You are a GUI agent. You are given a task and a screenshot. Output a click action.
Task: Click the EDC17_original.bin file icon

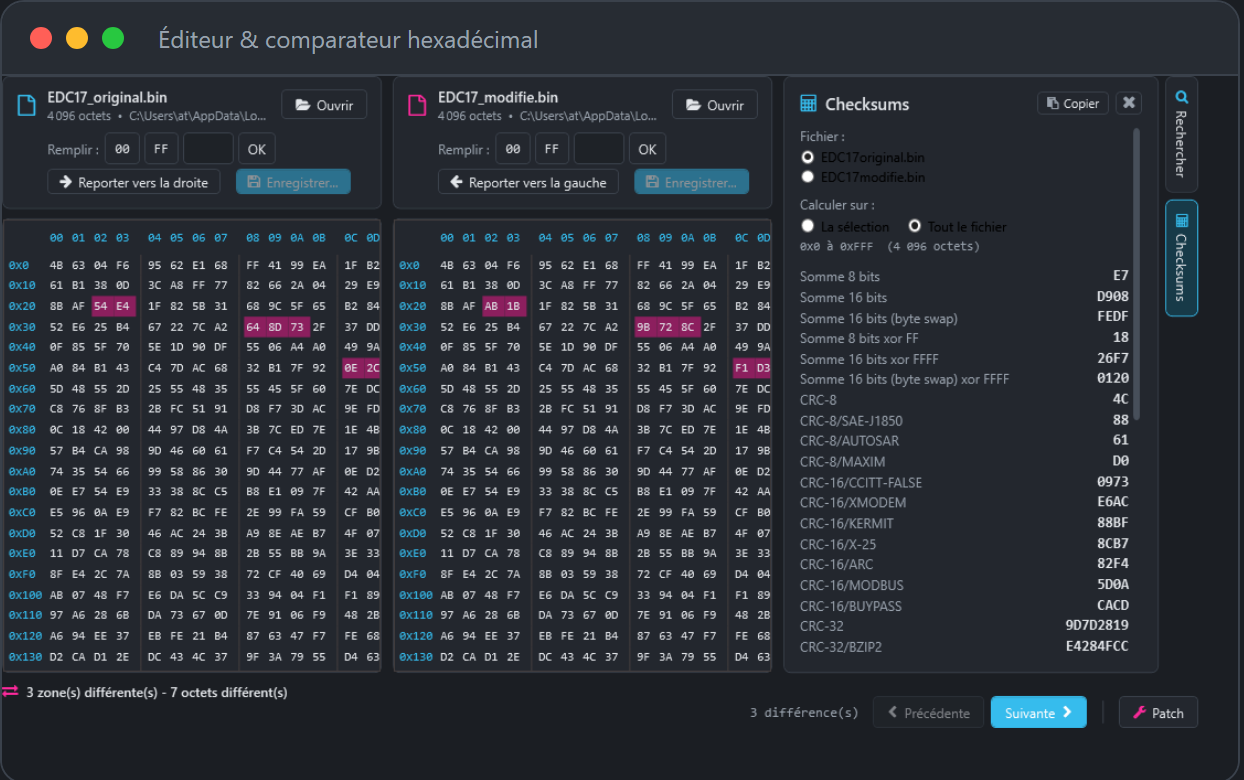(27, 106)
